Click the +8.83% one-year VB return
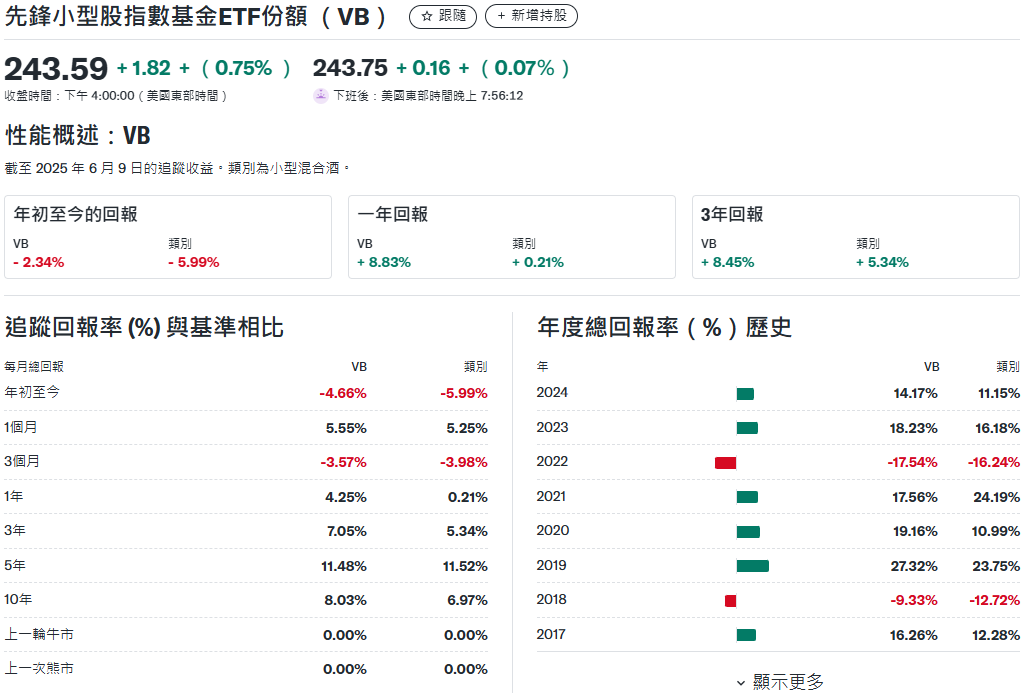Image resolution: width=1033 pixels, height=693 pixels. click(384, 262)
